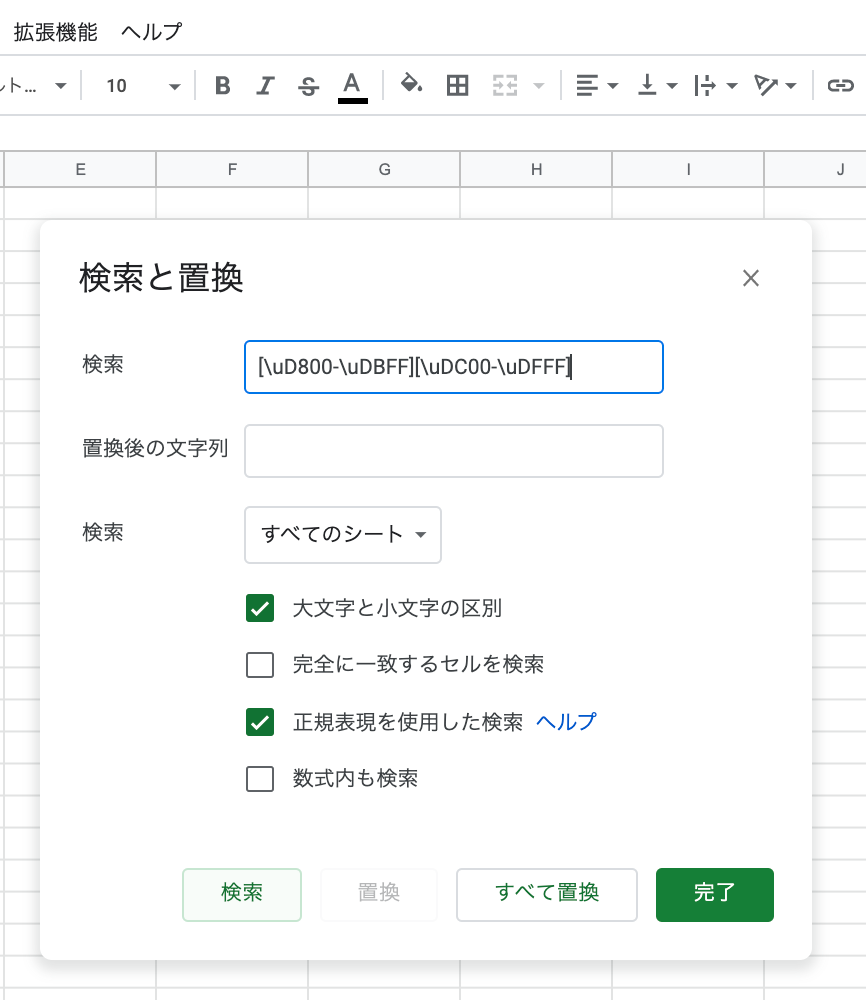
Task: Click the insert link icon
Action: (x=839, y=86)
